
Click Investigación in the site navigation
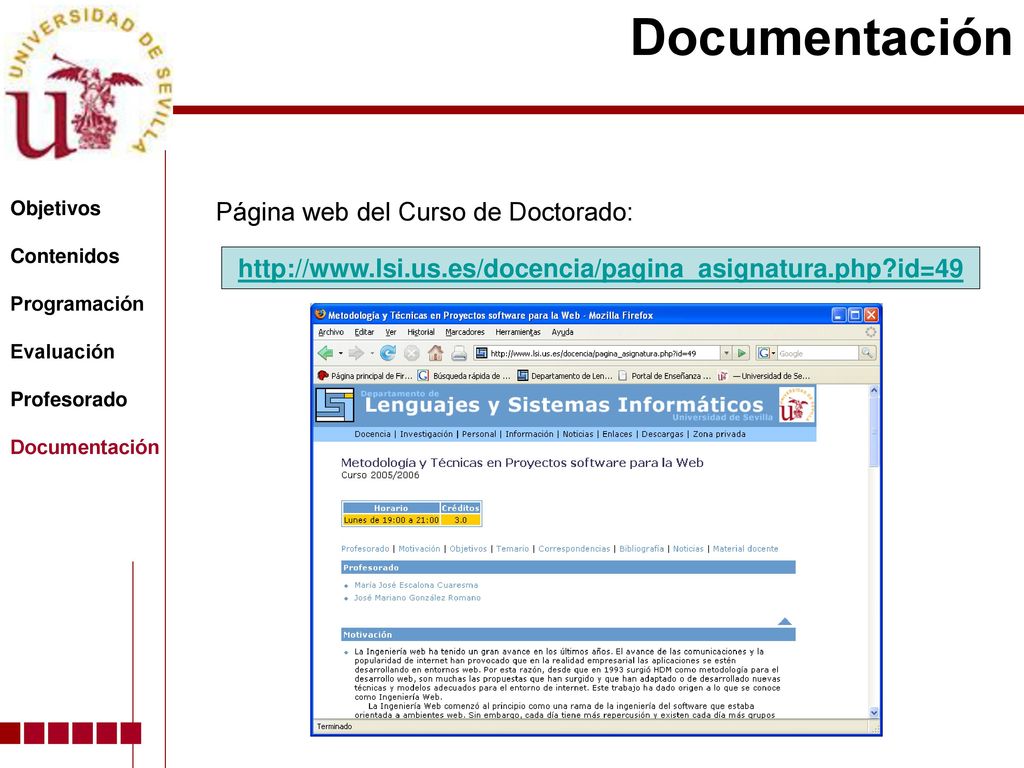[x=426, y=434]
